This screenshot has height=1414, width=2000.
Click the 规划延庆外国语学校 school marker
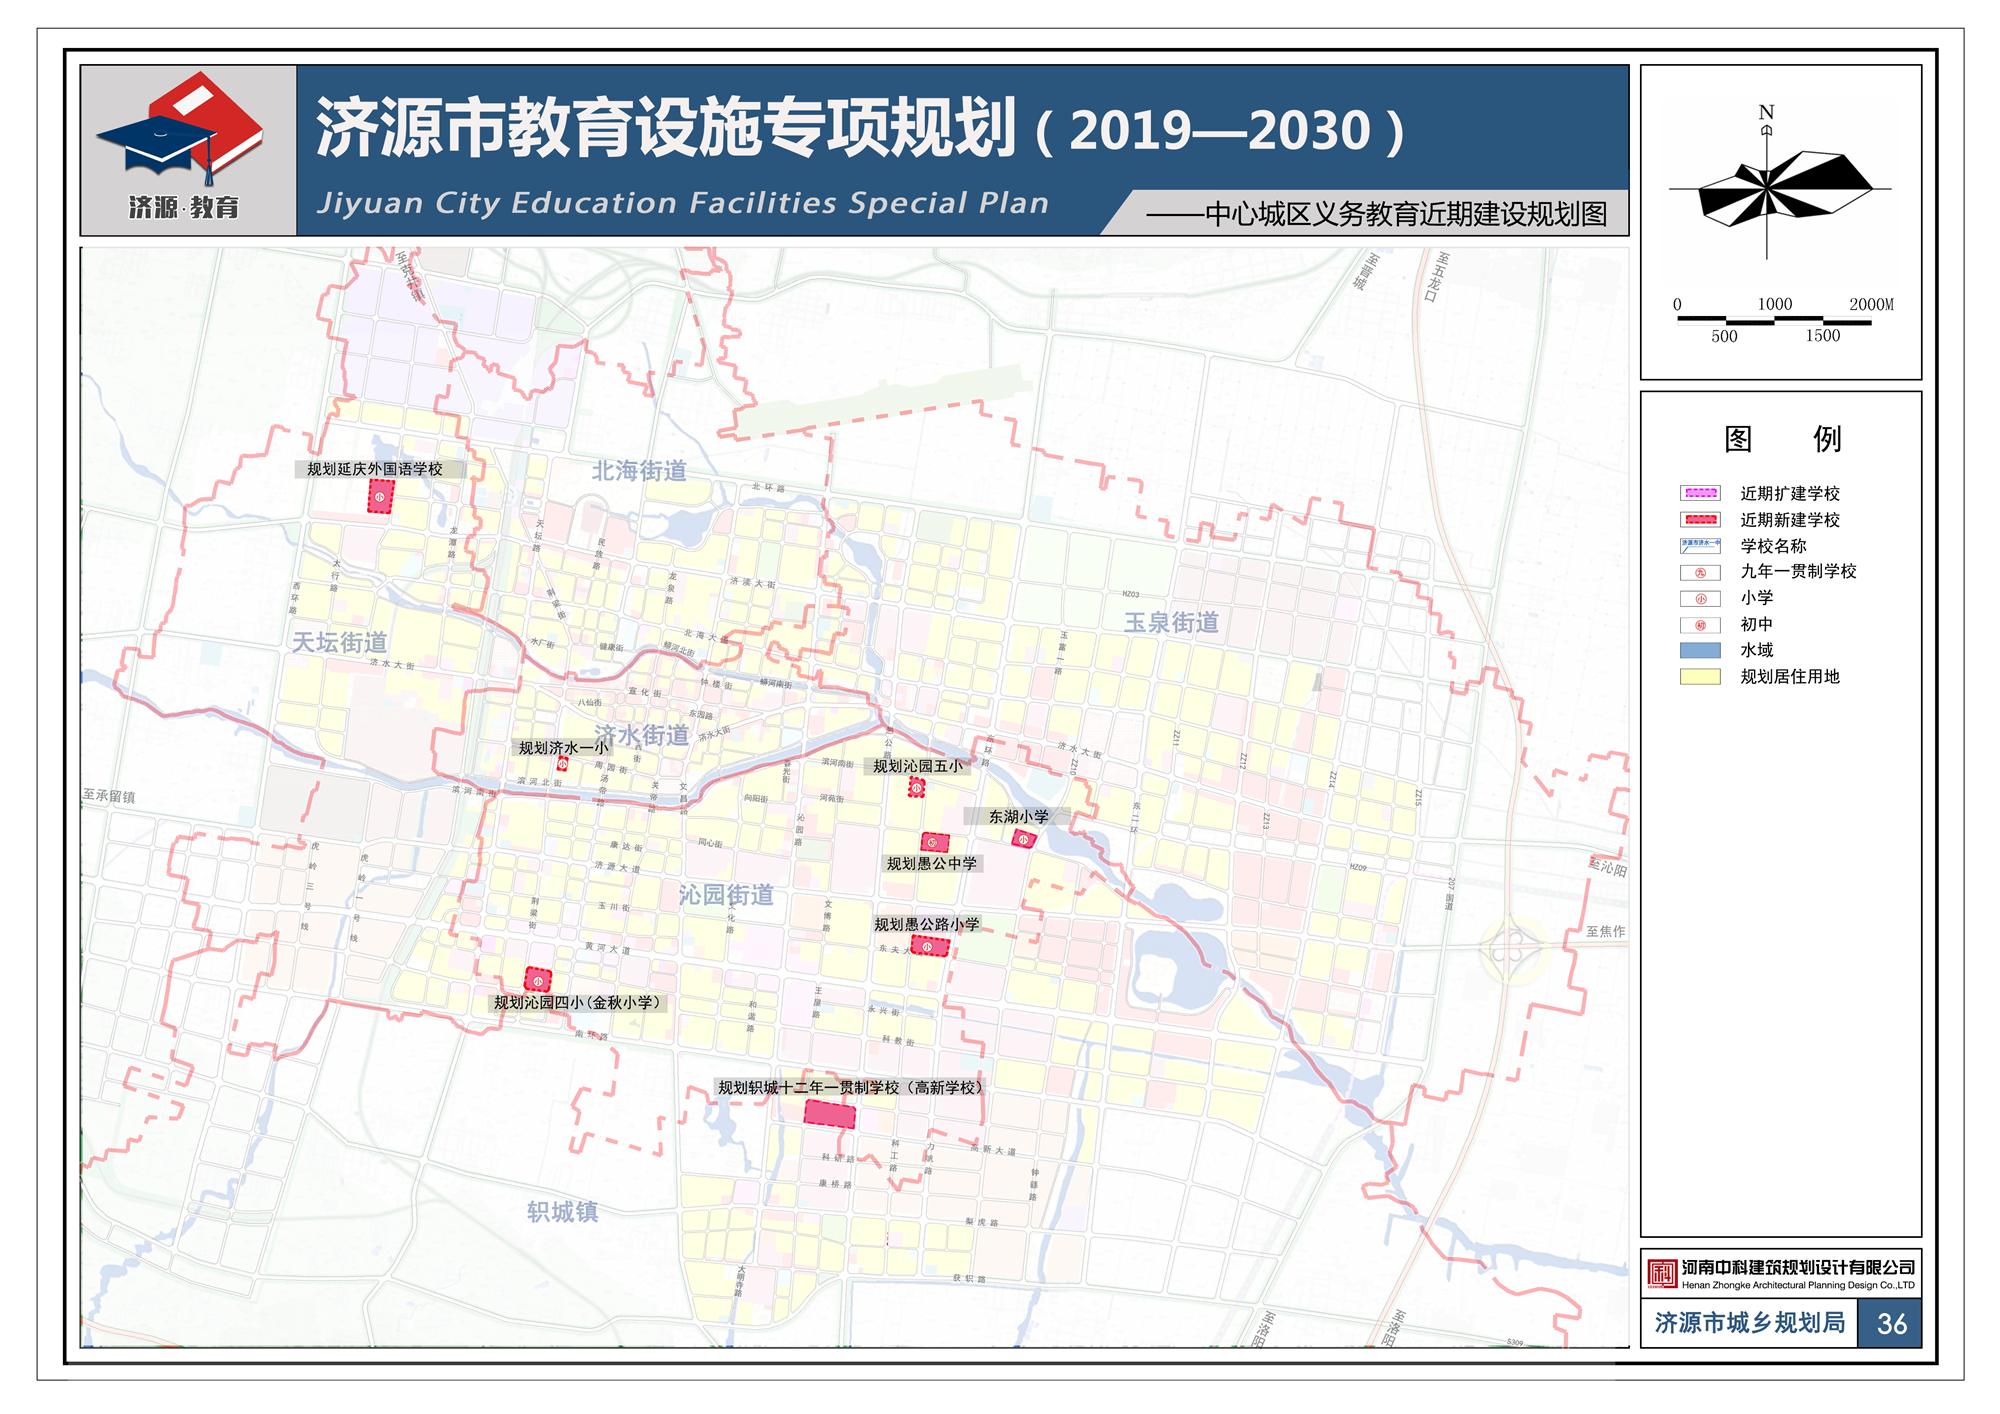pos(381,496)
